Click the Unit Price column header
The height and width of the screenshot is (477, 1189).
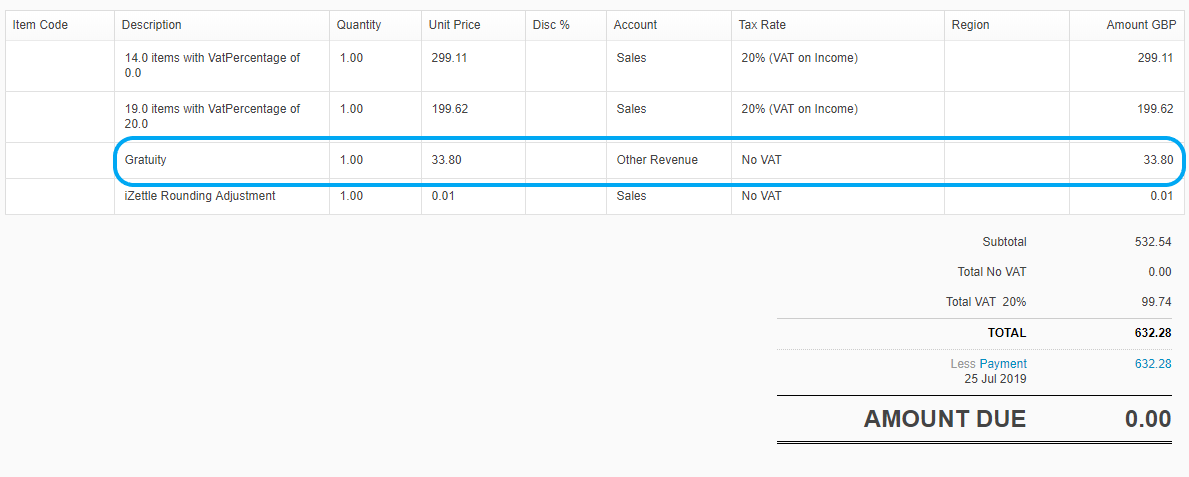(x=455, y=25)
